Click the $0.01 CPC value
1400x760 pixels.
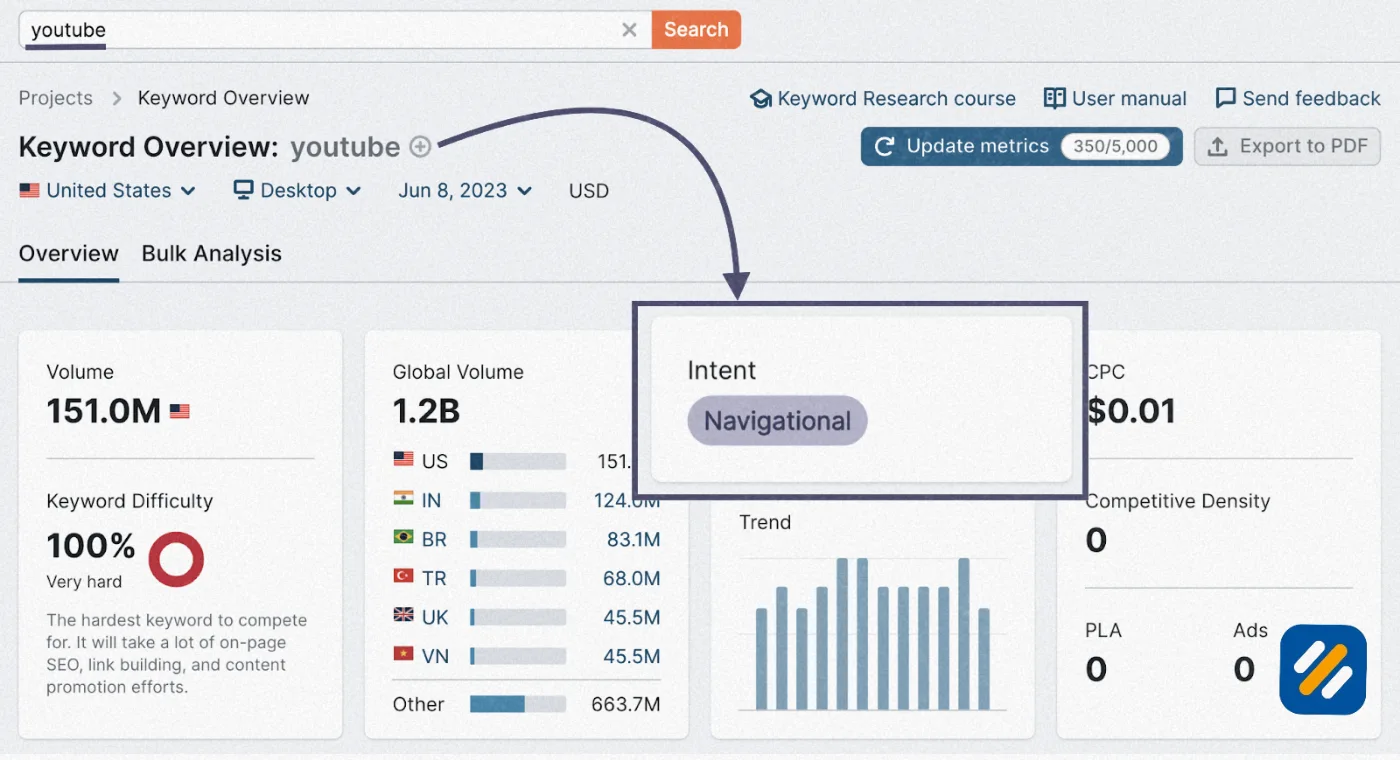[1131, 411]
